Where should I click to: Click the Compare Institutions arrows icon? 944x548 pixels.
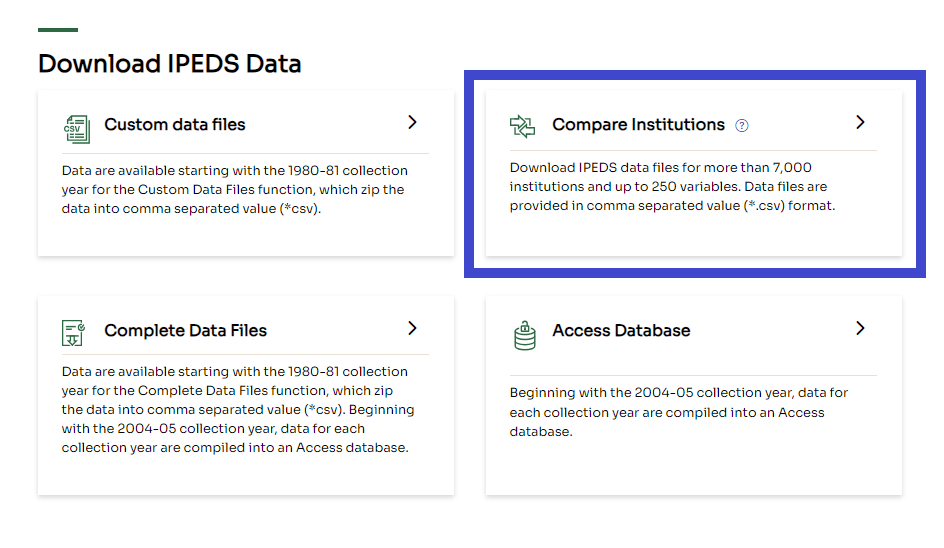(x=522, y=126)
